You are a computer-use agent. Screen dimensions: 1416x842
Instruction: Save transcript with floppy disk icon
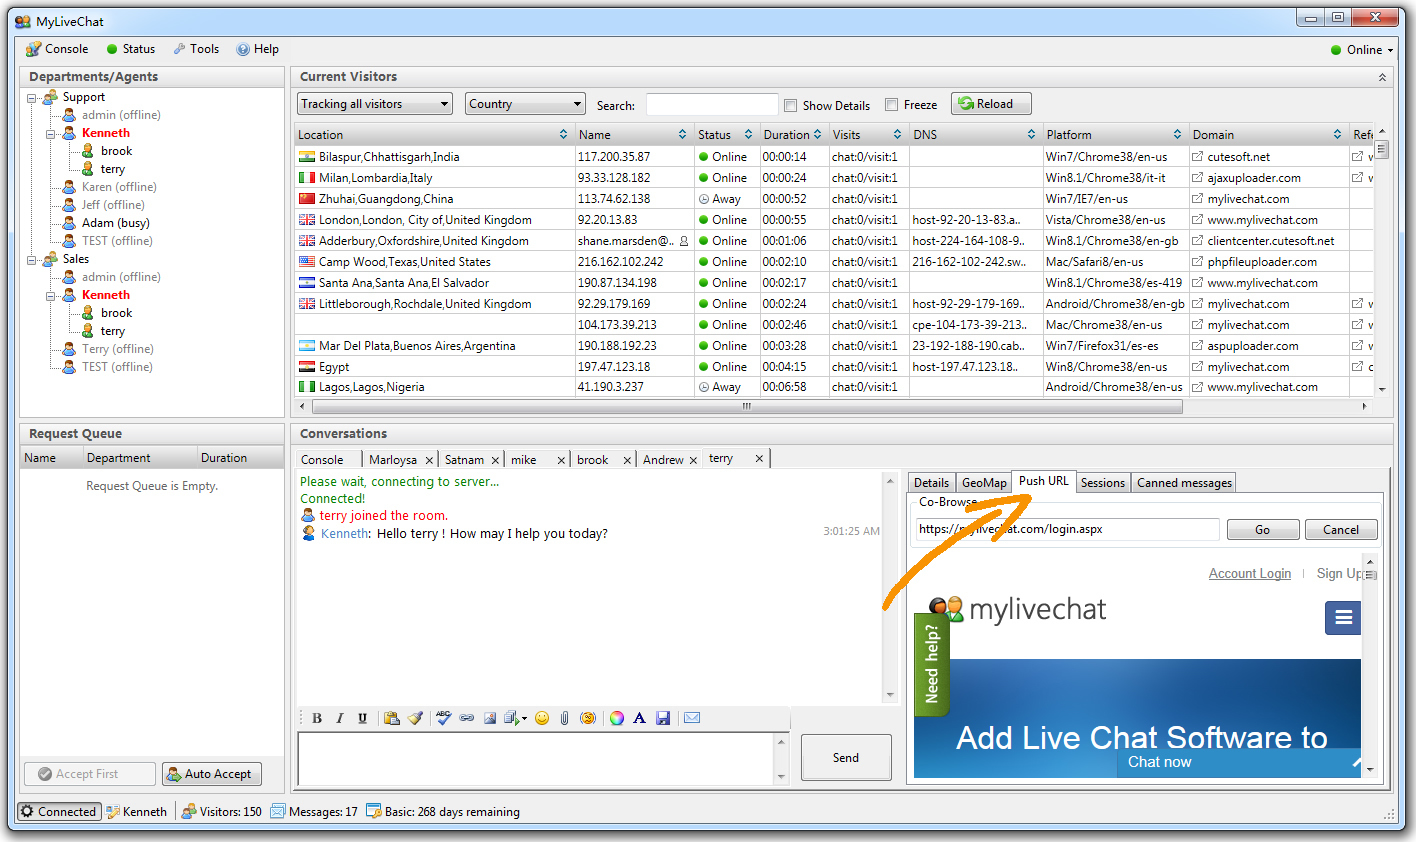662,718
